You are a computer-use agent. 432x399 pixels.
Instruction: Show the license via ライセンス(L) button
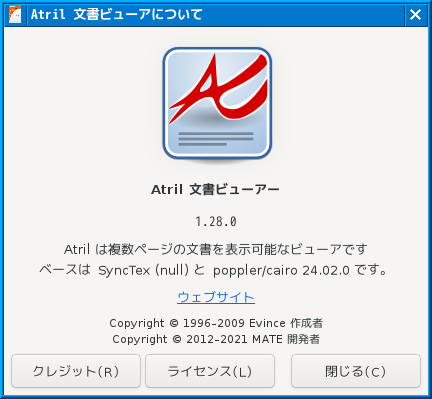[210, 371]
